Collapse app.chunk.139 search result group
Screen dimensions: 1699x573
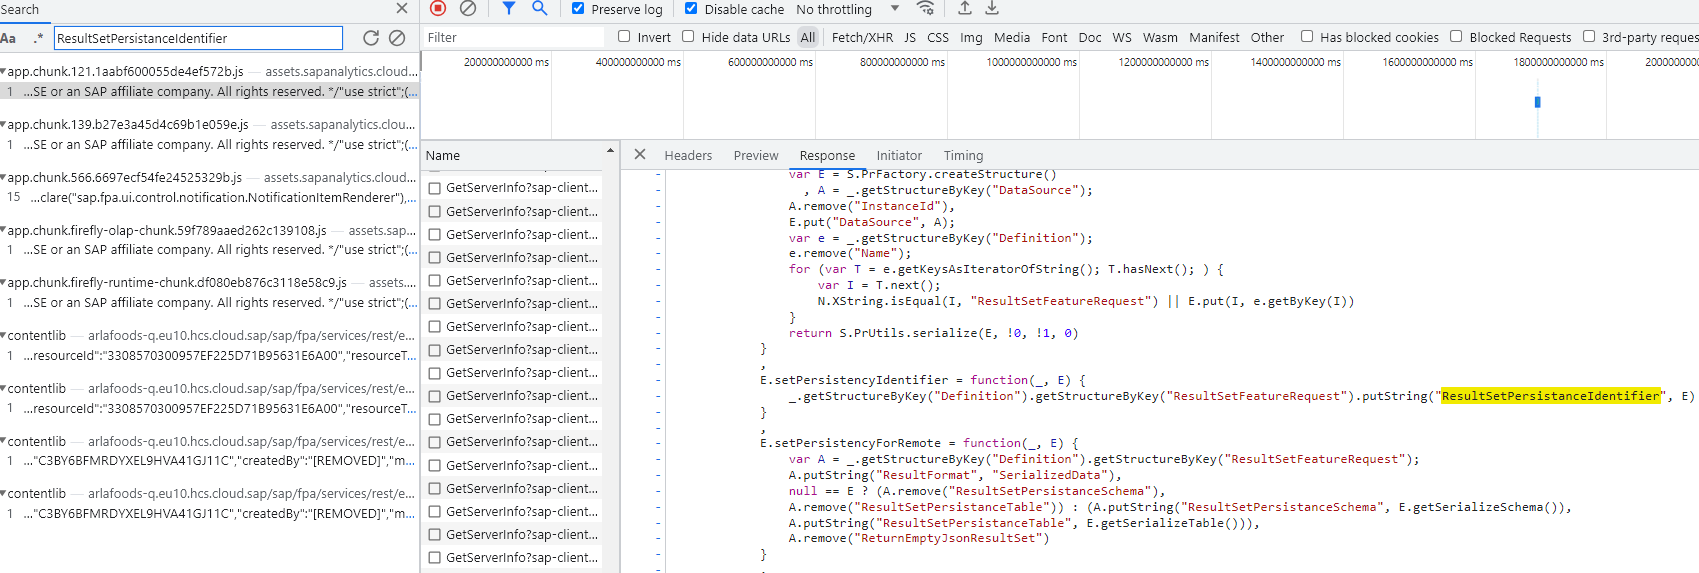4,125
